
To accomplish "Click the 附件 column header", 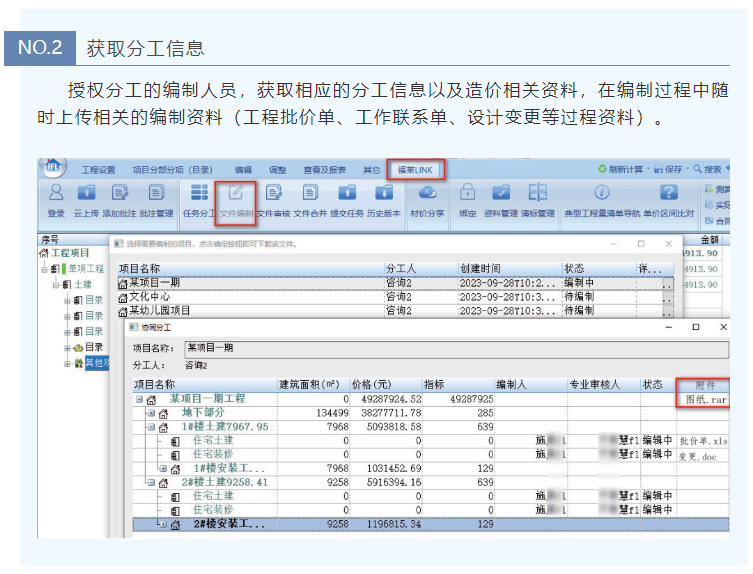I will click(x=705, y=385).
